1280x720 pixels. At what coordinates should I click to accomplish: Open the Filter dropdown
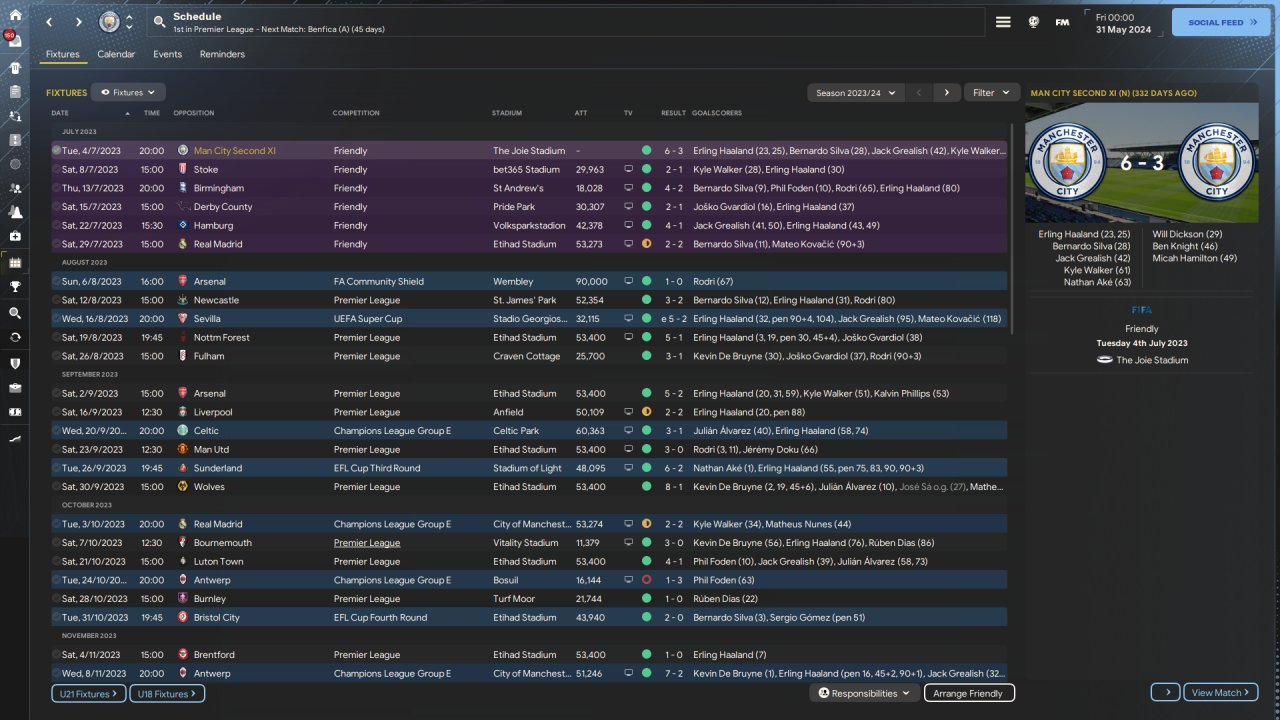click(x=991, y=93)
